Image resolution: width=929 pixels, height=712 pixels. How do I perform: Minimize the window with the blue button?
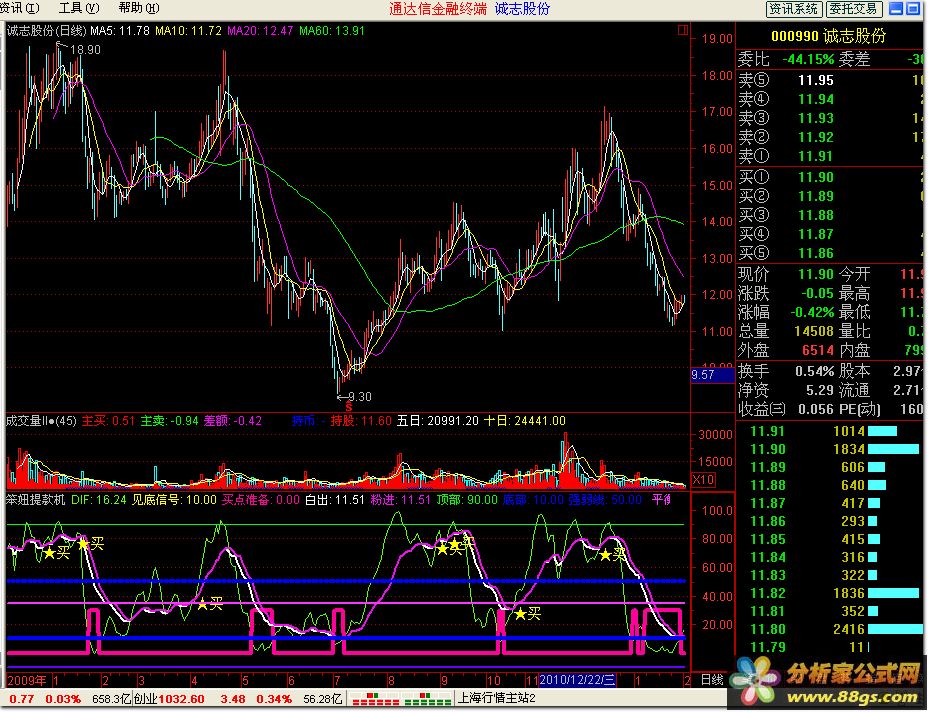pos(896,8)
